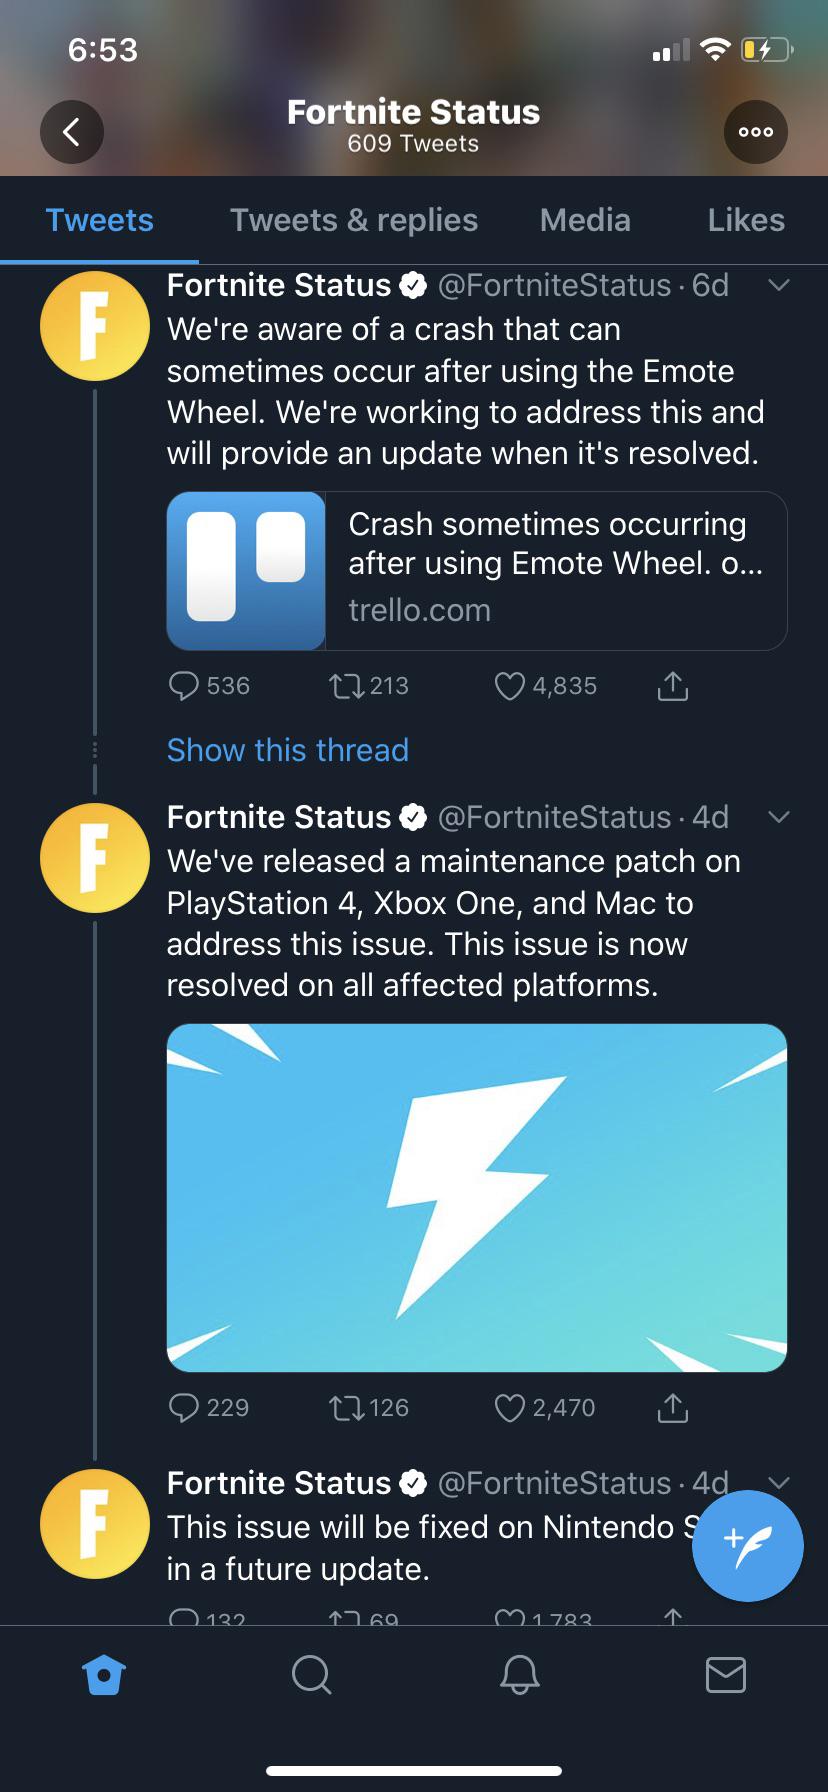The image size is (828, 1792).
Task: Select the Home icon in bottom navigation
Action: (x=104, y=1676)
